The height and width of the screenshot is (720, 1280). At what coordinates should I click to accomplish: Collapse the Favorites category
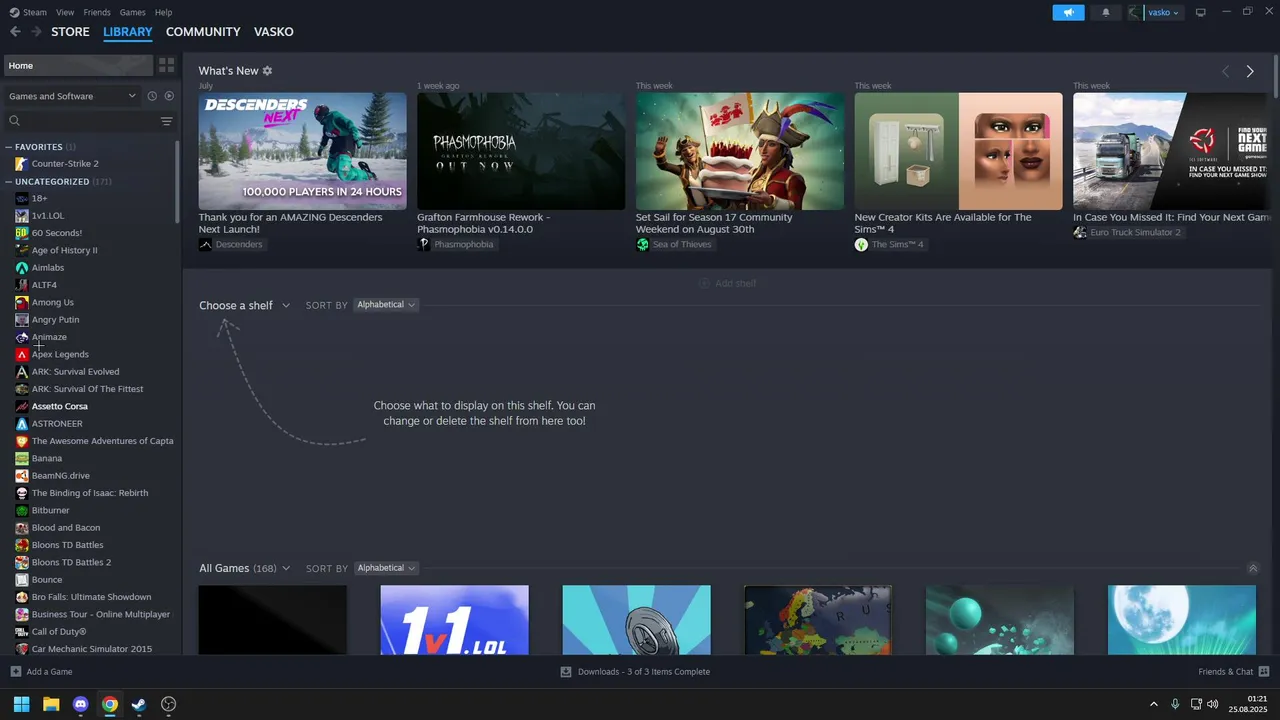click(x=9, y=147)
